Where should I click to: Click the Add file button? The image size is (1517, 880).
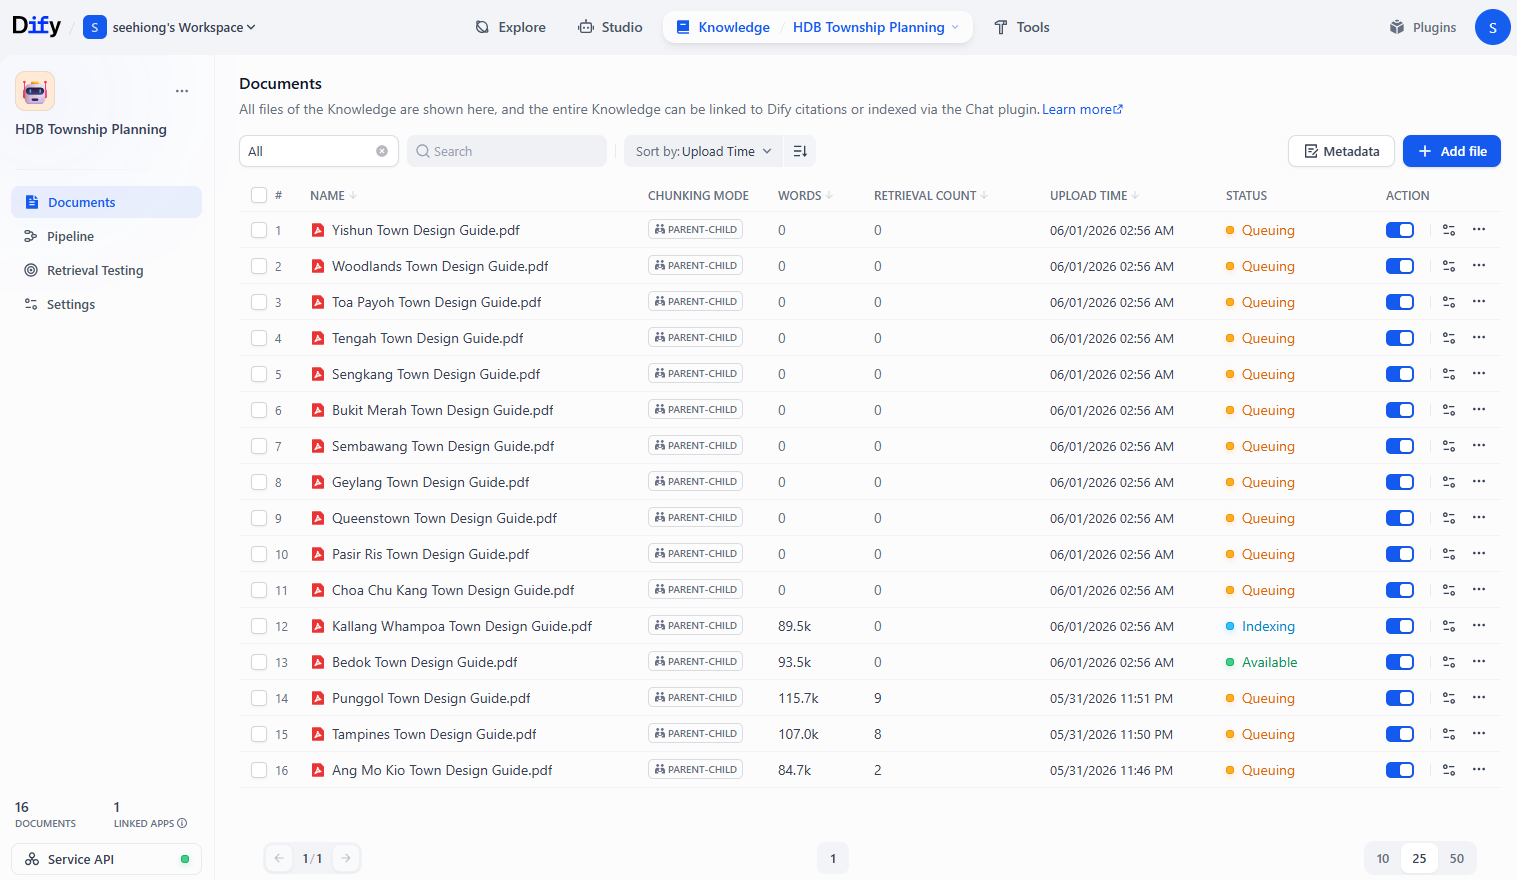[1451, 151]
